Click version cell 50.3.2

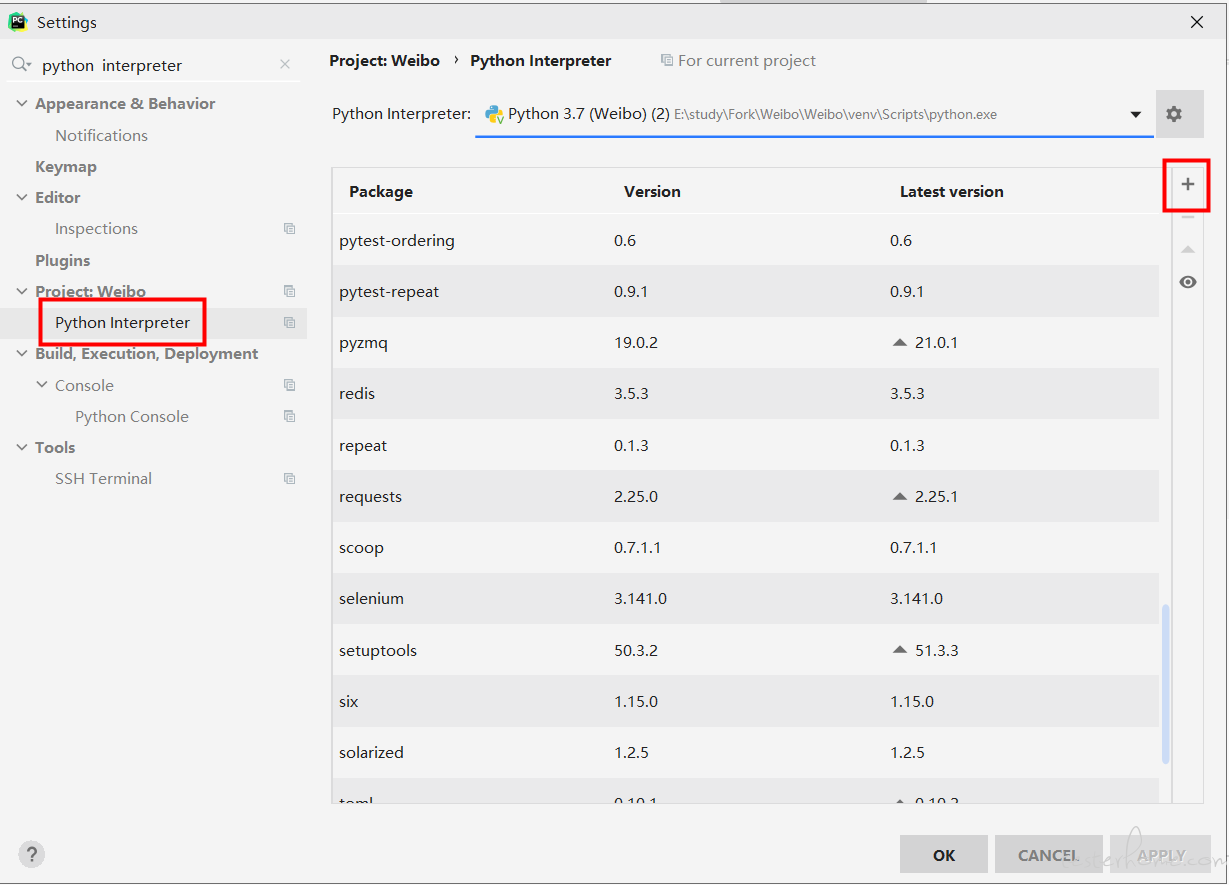[x=636, y=651]
